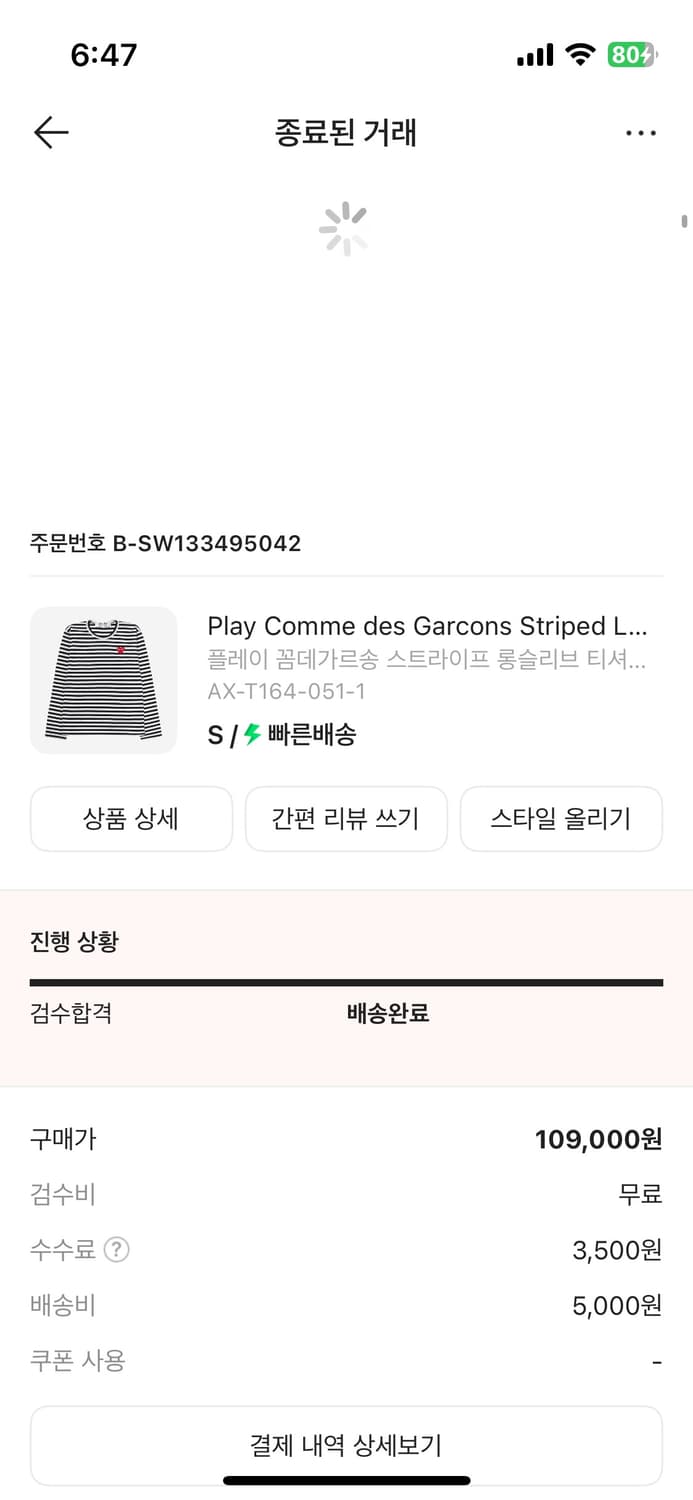Tap the cellular signal strength icon
The image size is (693, 1500).
tap(534, 55)
